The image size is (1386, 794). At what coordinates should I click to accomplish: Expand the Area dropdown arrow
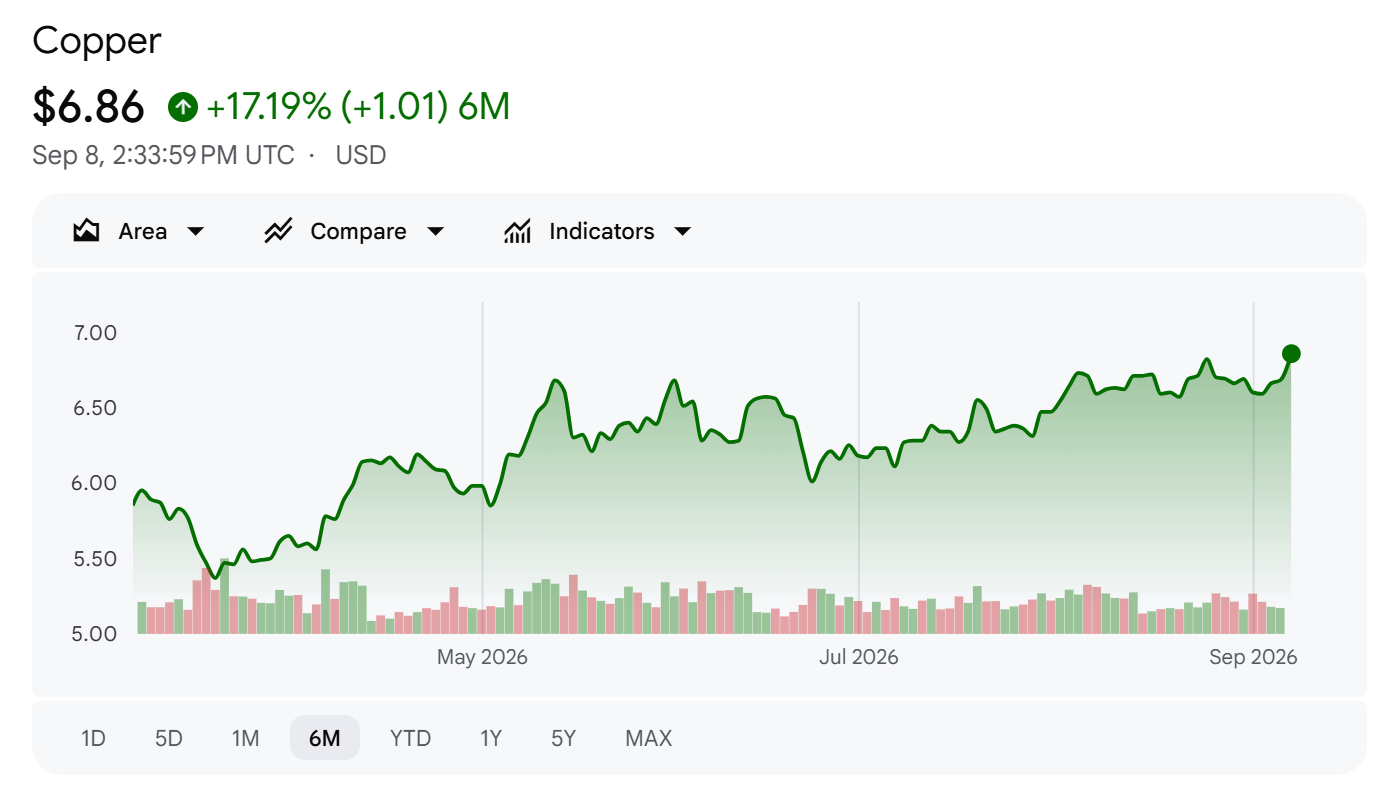click(196, 232)
